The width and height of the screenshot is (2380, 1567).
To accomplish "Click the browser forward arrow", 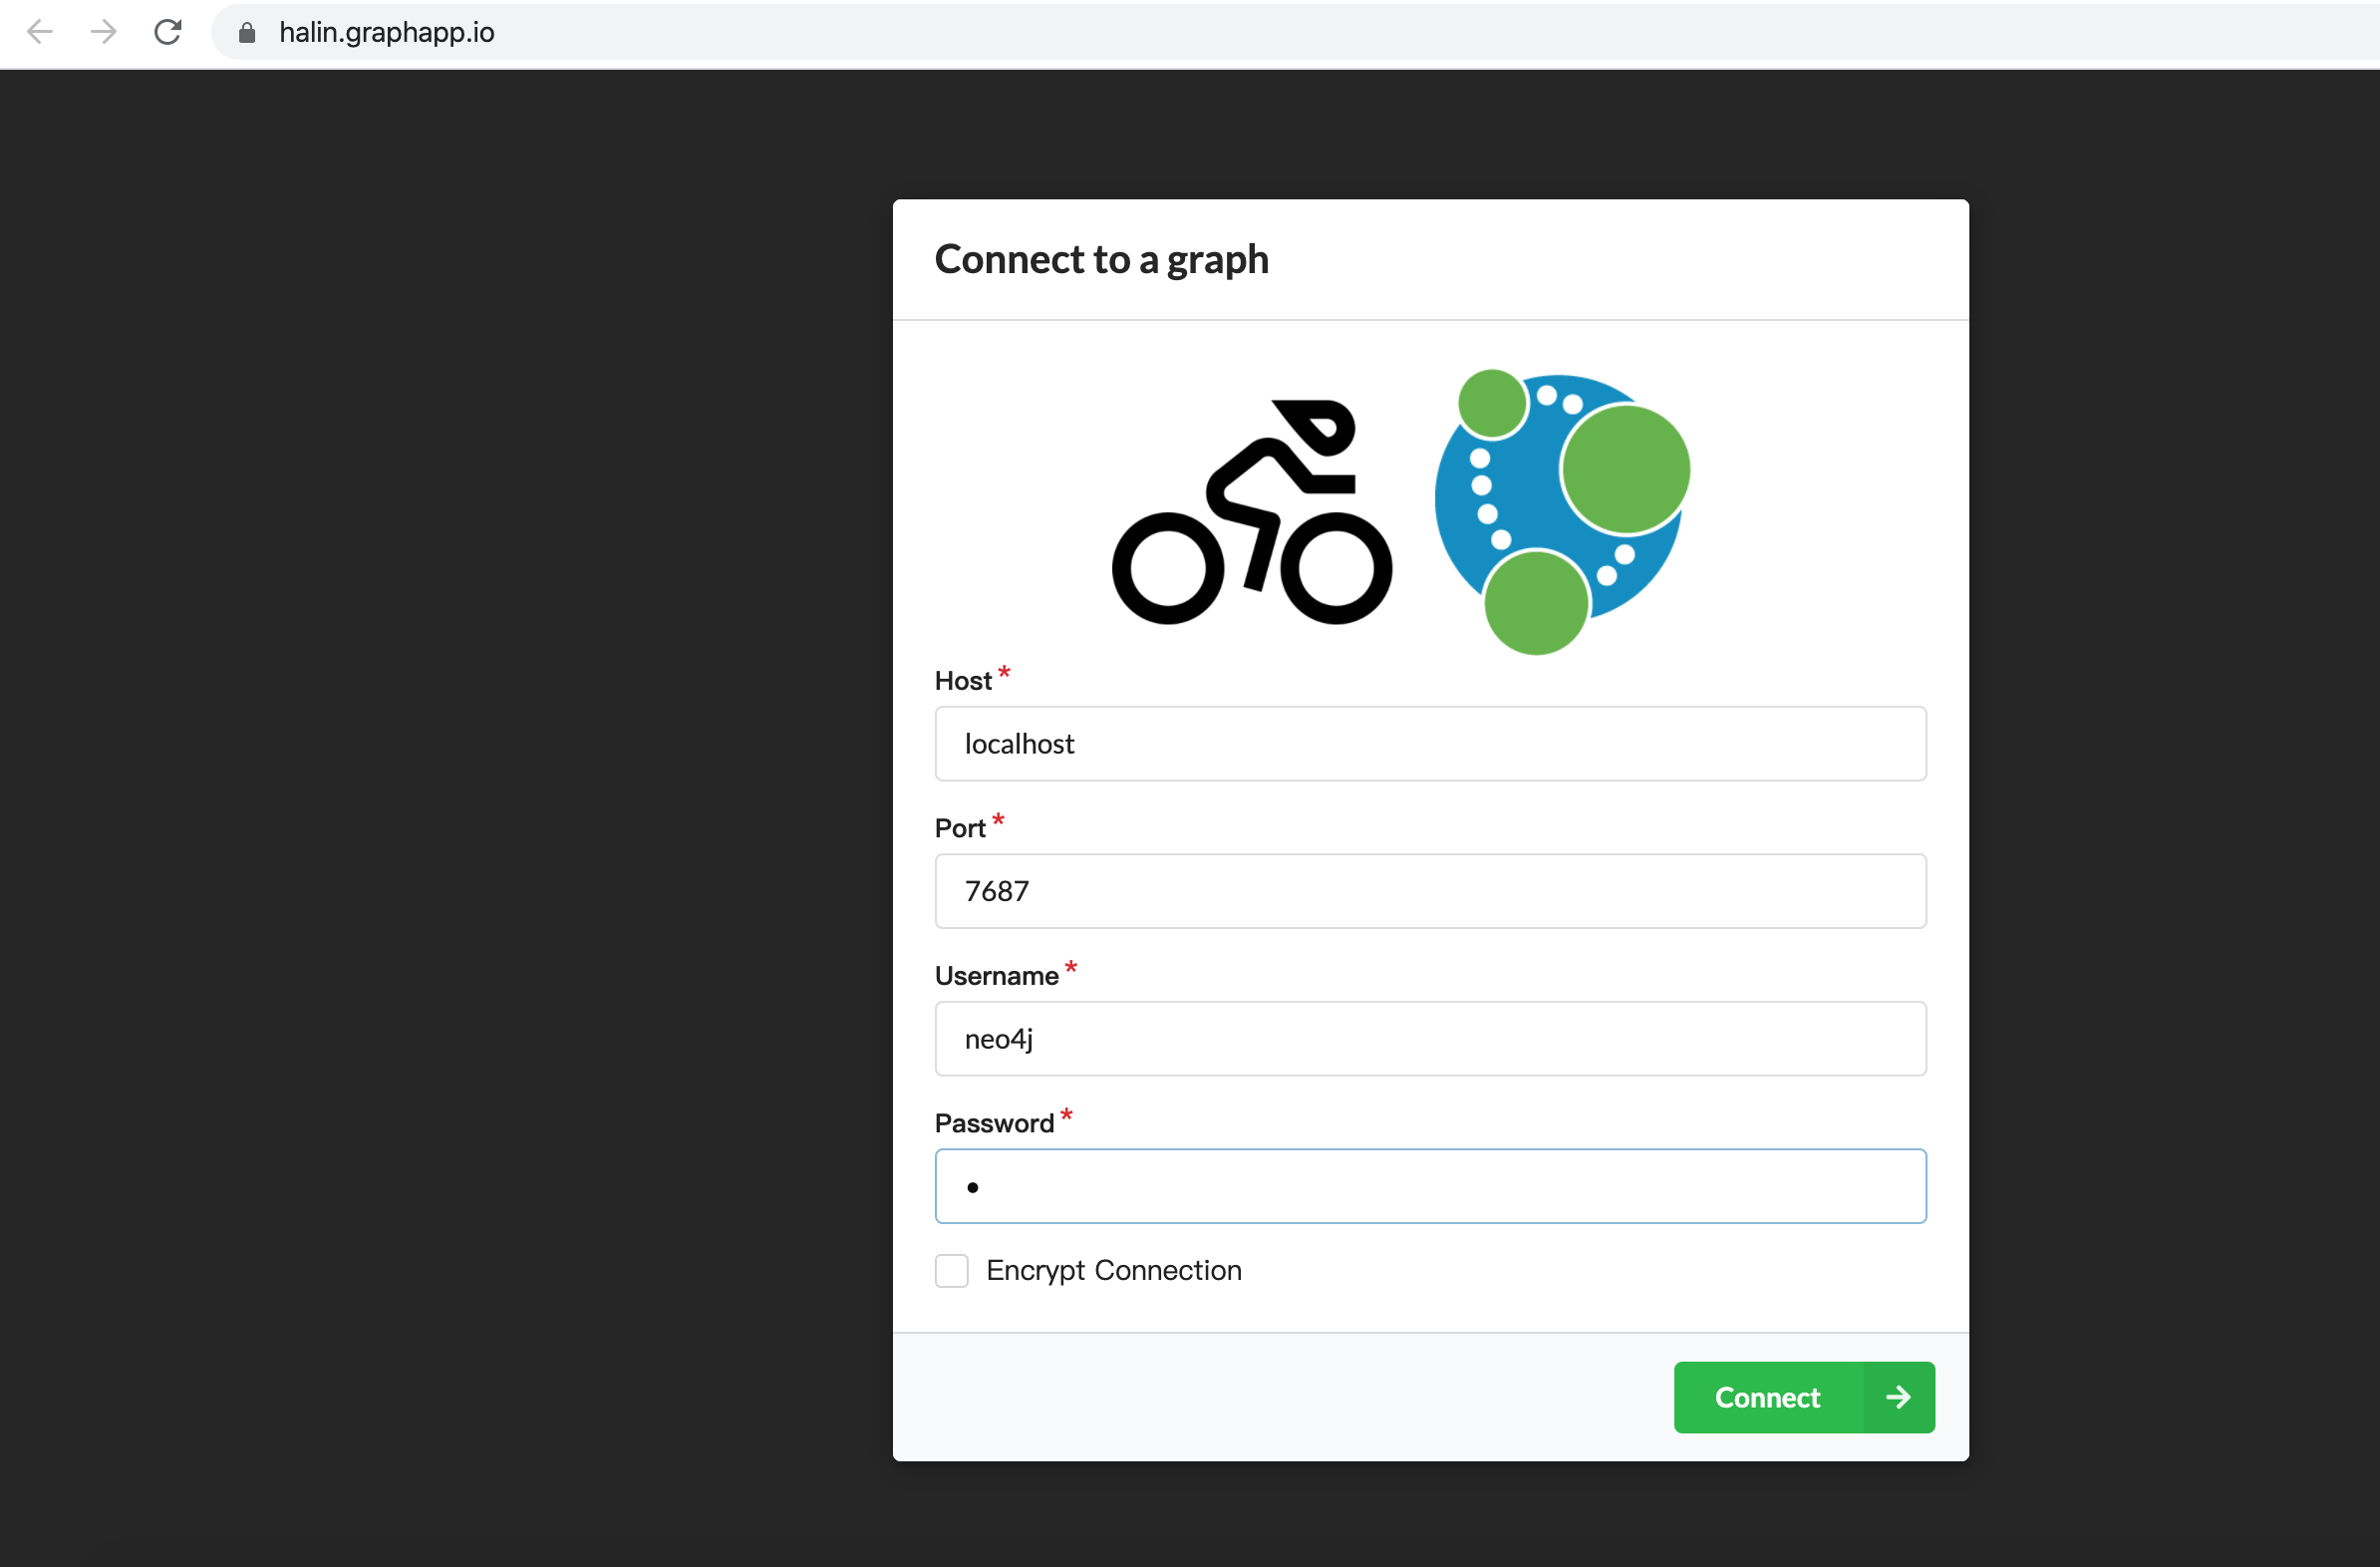I will pos(104,32).
